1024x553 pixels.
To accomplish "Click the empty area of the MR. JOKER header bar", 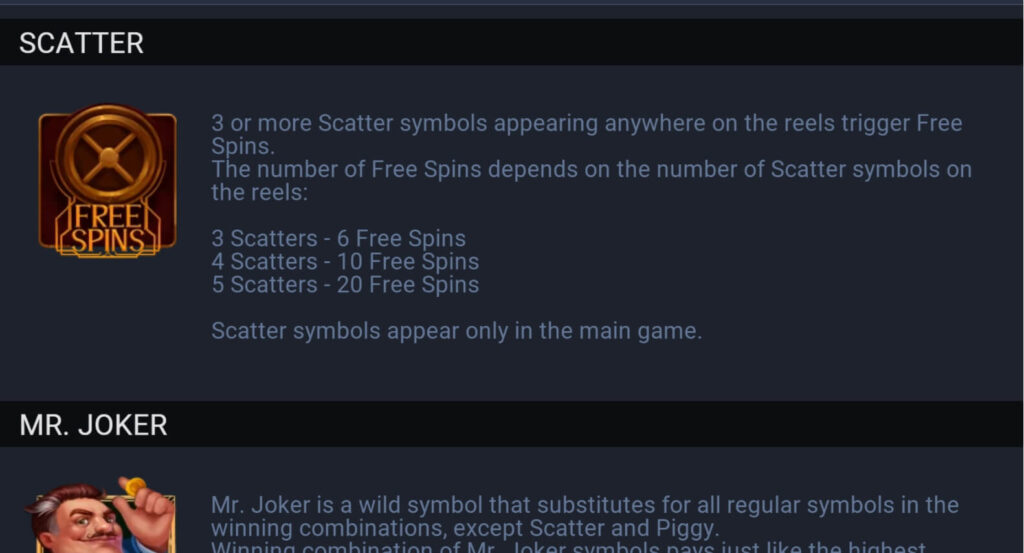I will (594, 424).
